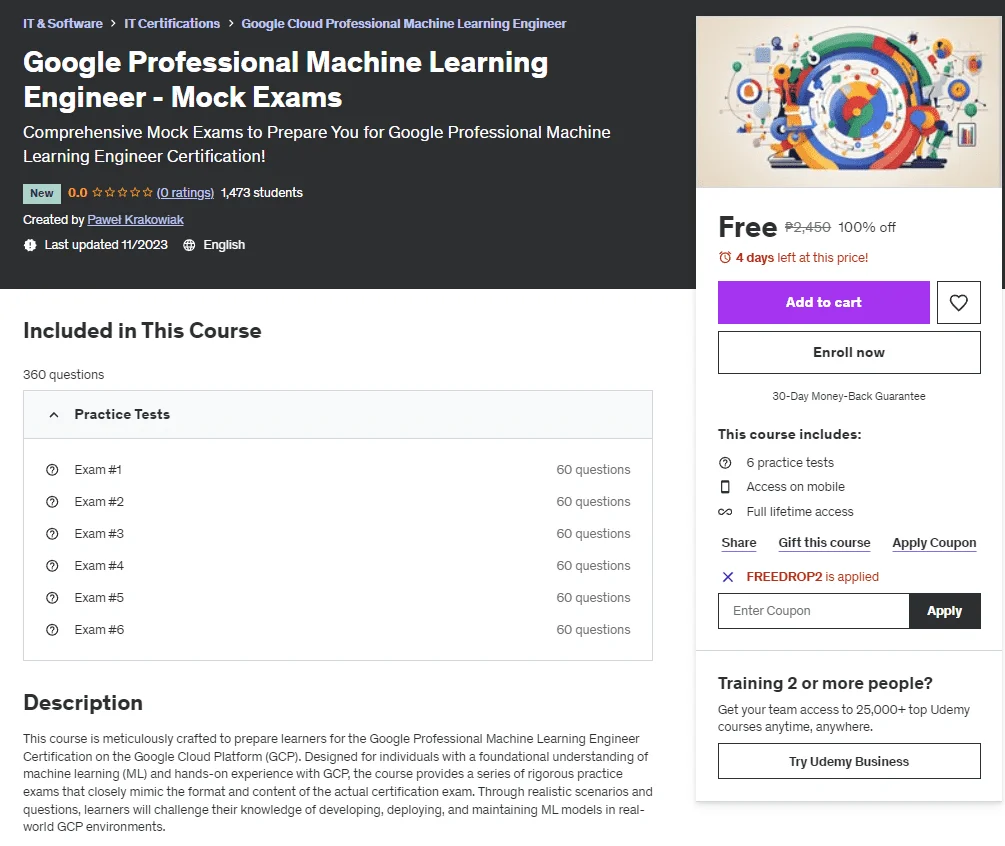Screen dimensions: 1005x846
Task: Click the globe language icon
Action: coord(189,245)
